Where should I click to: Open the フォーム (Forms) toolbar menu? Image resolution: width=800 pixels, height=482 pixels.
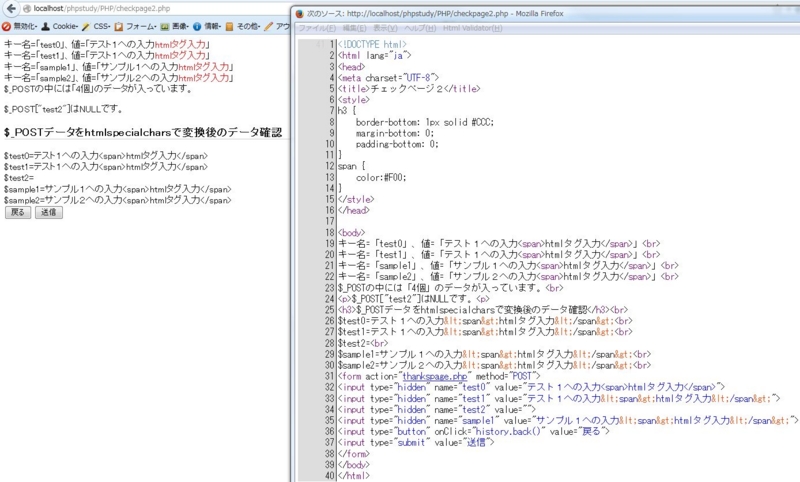[135, 26]
